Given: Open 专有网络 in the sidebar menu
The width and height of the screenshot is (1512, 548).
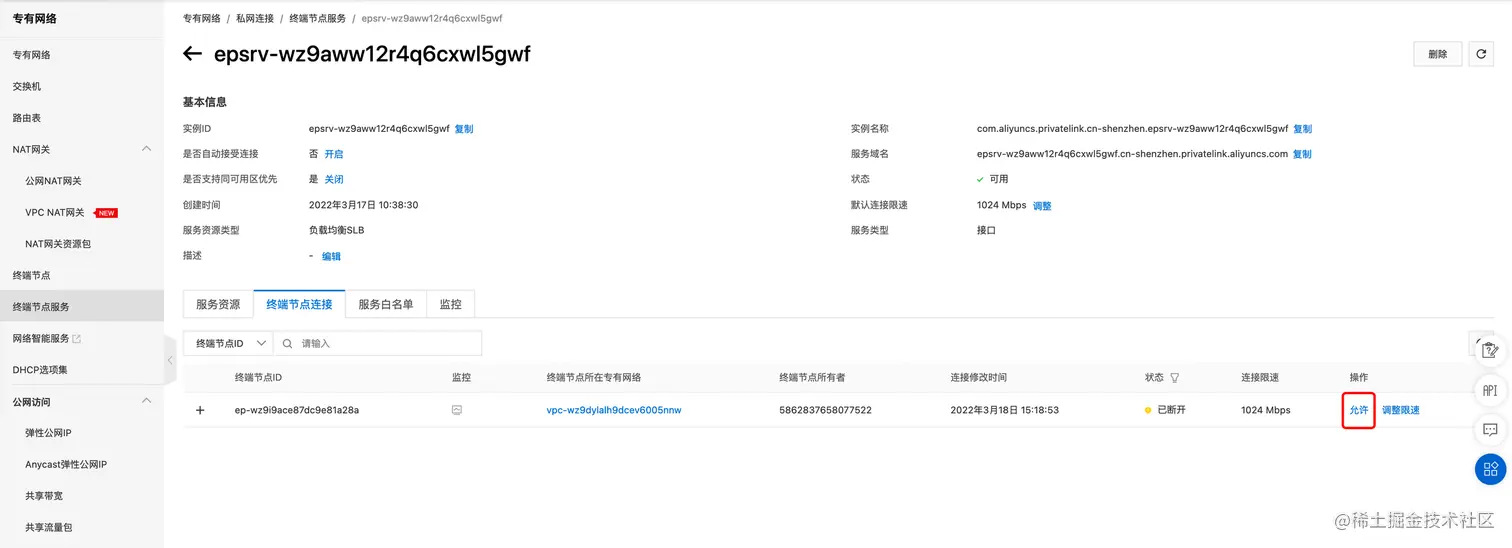Looking at the screenshot, I should tap(31, 55).
